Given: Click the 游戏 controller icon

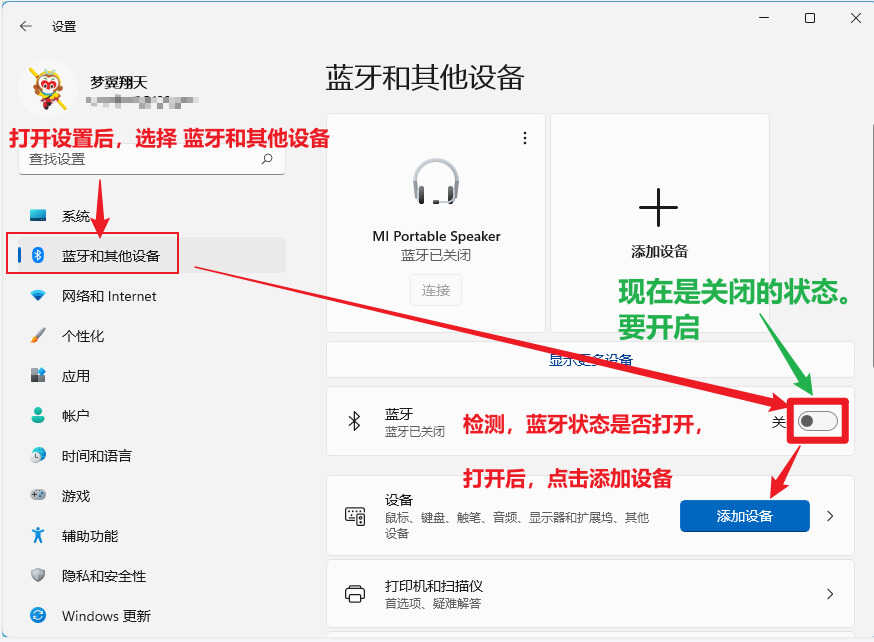Looking at the screenshot, I should click(38, 495).
